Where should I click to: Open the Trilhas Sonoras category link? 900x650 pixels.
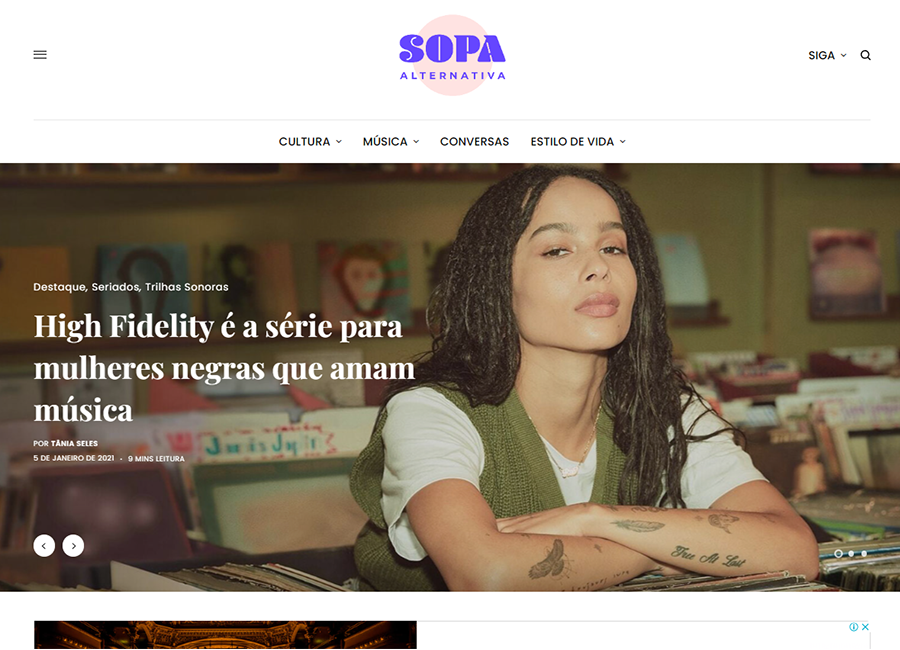pos(187,287)
